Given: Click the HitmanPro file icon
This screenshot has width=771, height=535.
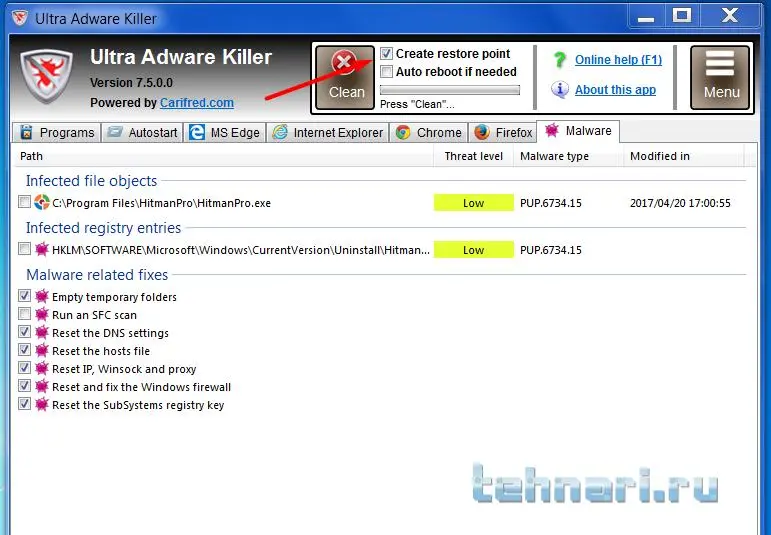Looking at the screenshot, I should pos(42,202).
